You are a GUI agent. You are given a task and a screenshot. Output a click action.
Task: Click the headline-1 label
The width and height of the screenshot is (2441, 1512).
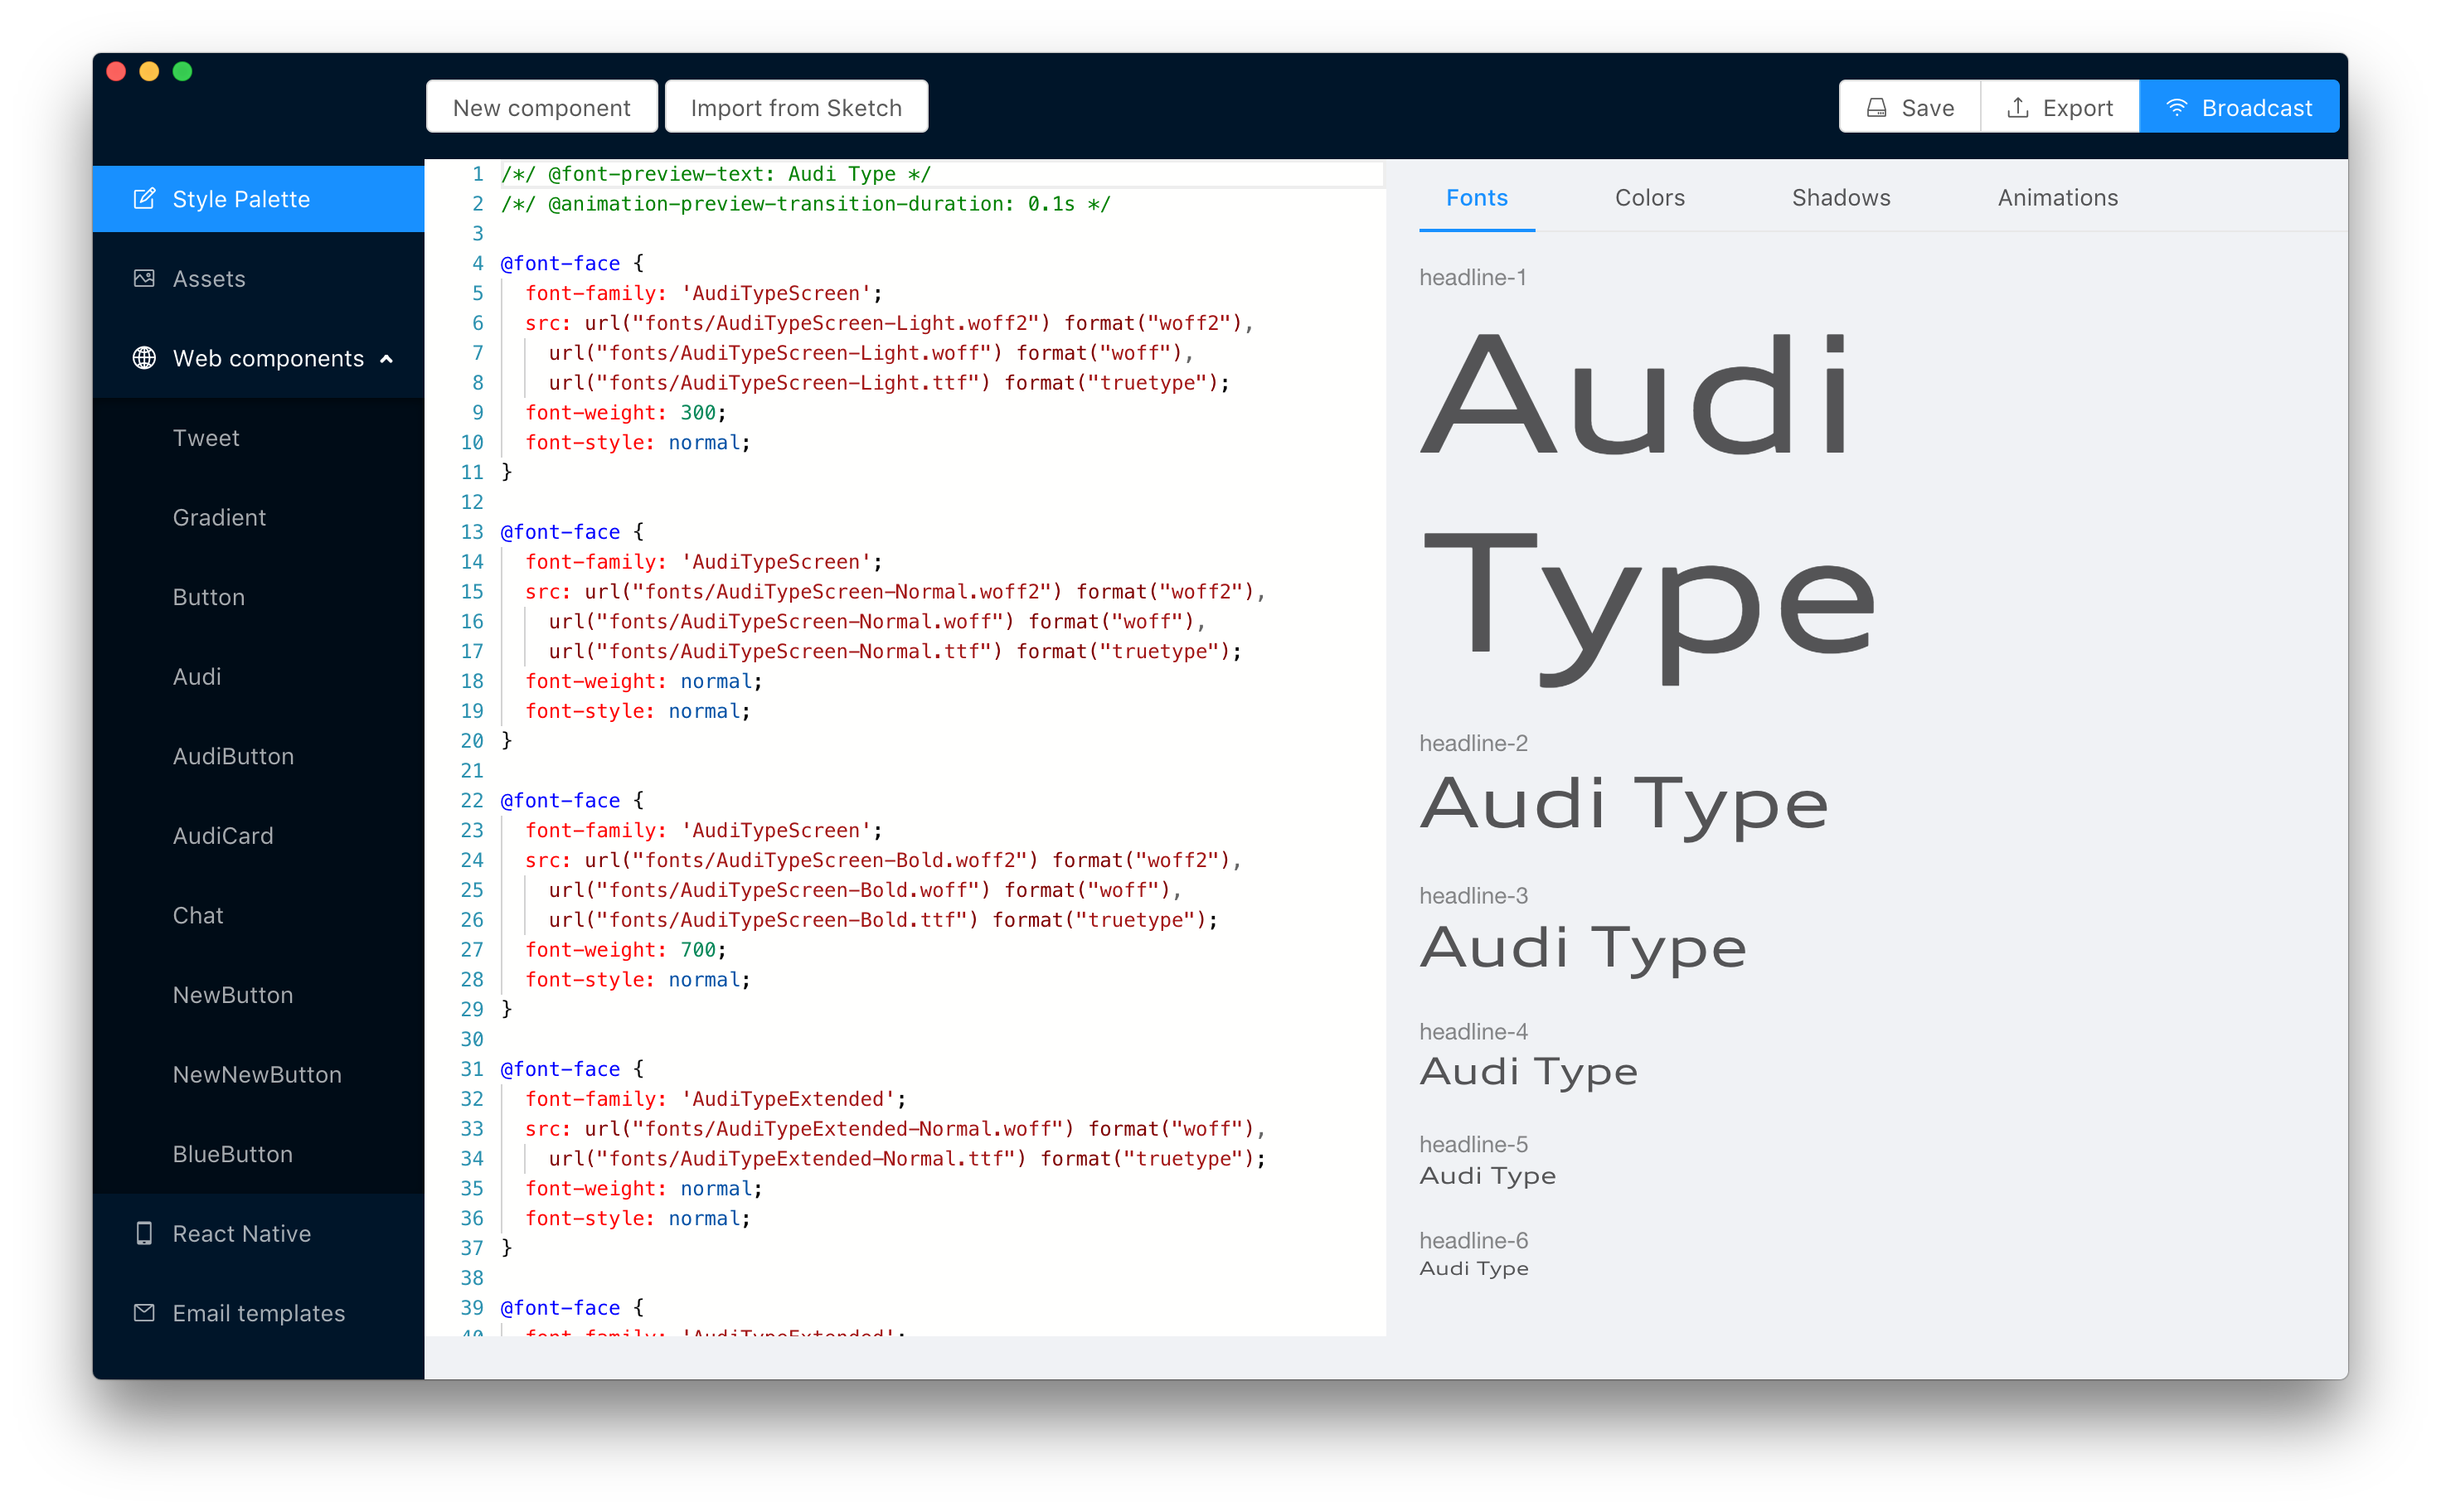(x=1472, y=277)
